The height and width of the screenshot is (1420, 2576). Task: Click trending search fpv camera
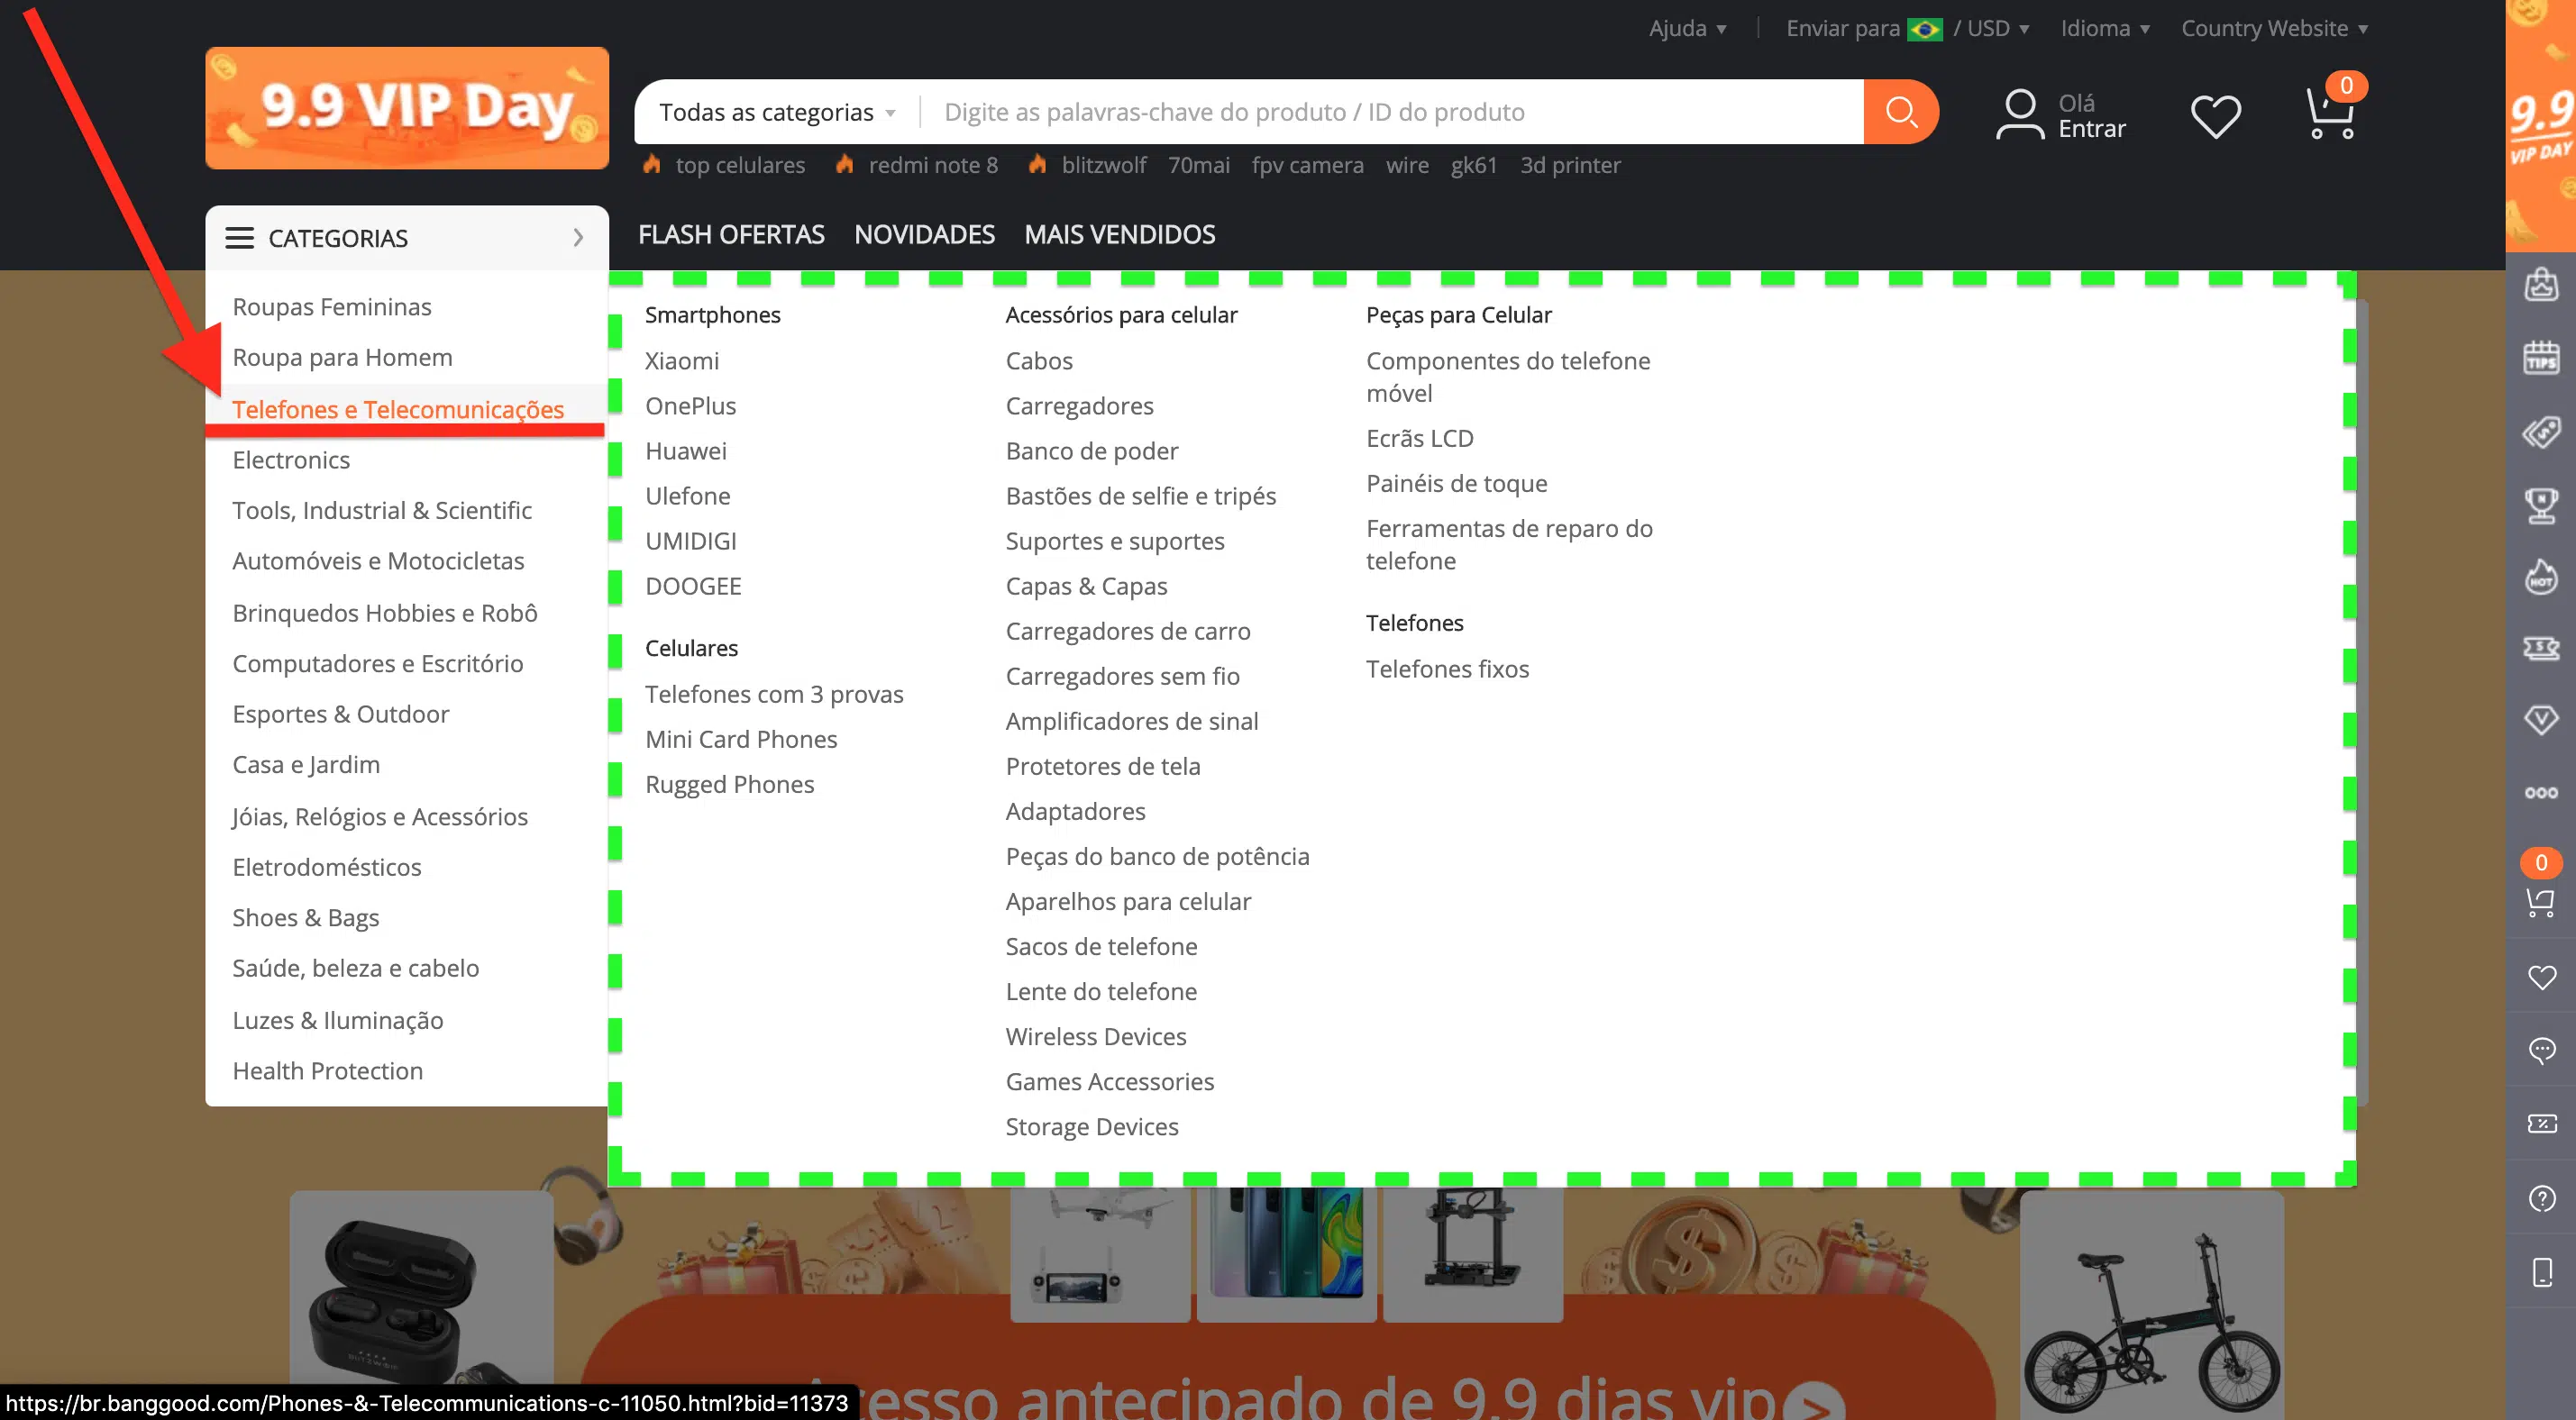pos(1307,165)
